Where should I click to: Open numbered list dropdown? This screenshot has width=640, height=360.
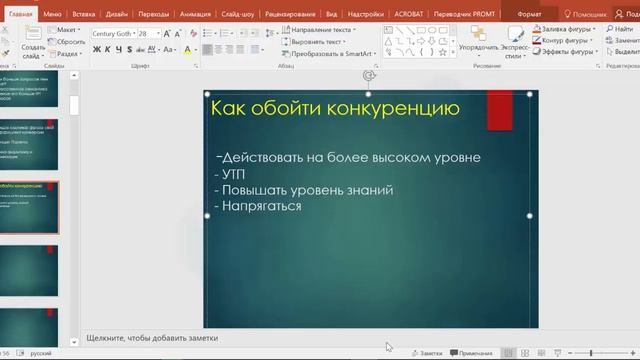point(232,33)
